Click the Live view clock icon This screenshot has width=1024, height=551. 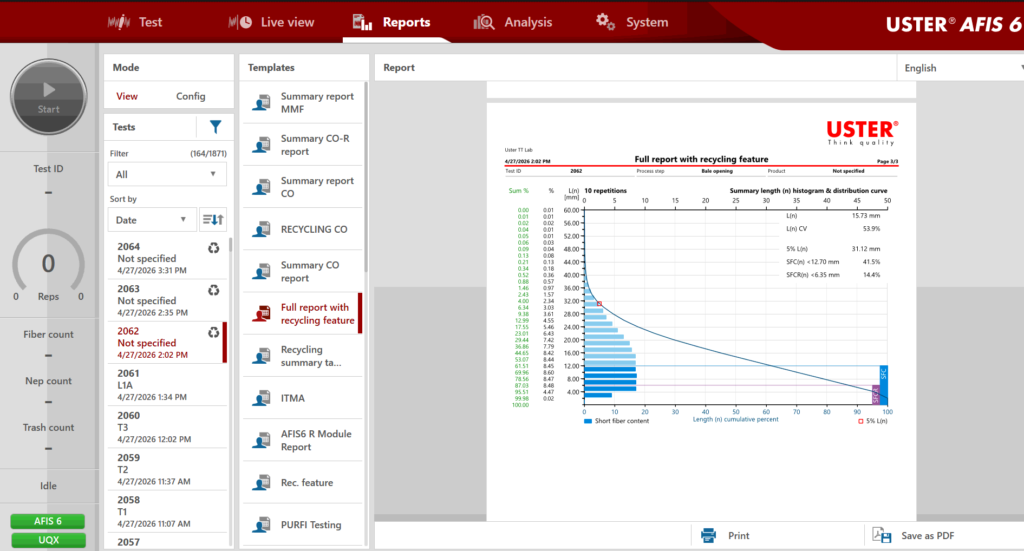coord(240,22)
